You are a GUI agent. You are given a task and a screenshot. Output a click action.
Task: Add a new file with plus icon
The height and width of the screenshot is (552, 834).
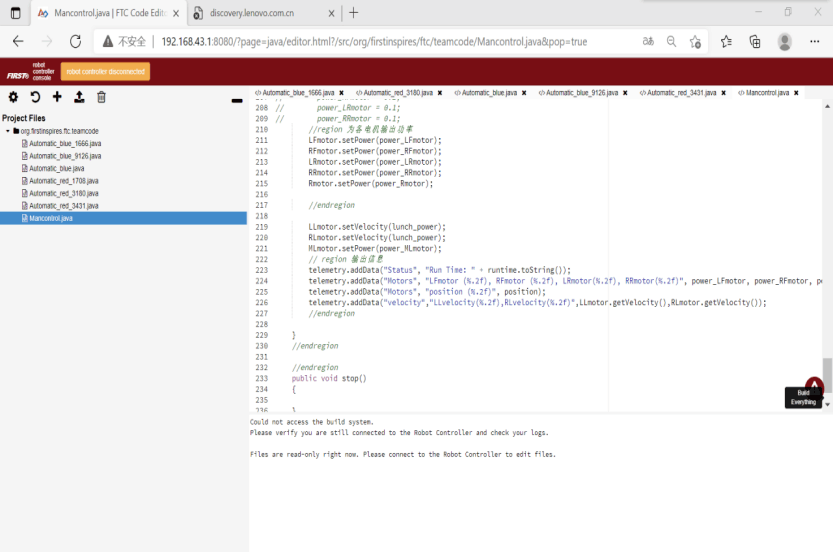coord(57,97)
